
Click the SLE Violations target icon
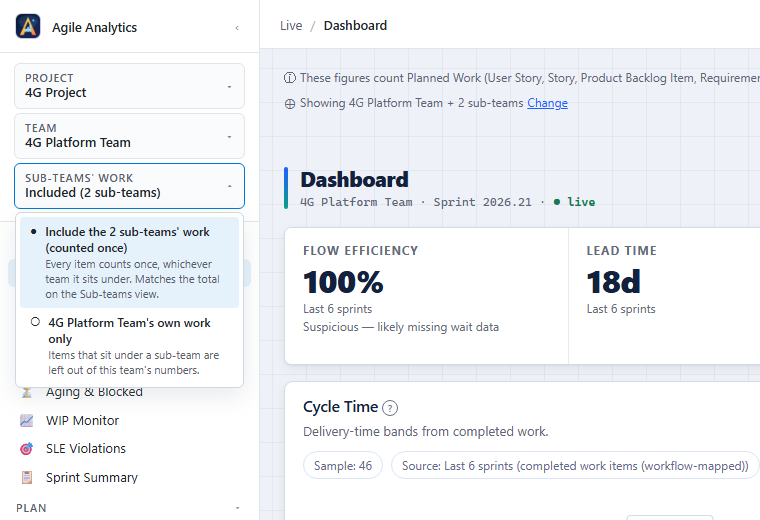coord(27,449)
